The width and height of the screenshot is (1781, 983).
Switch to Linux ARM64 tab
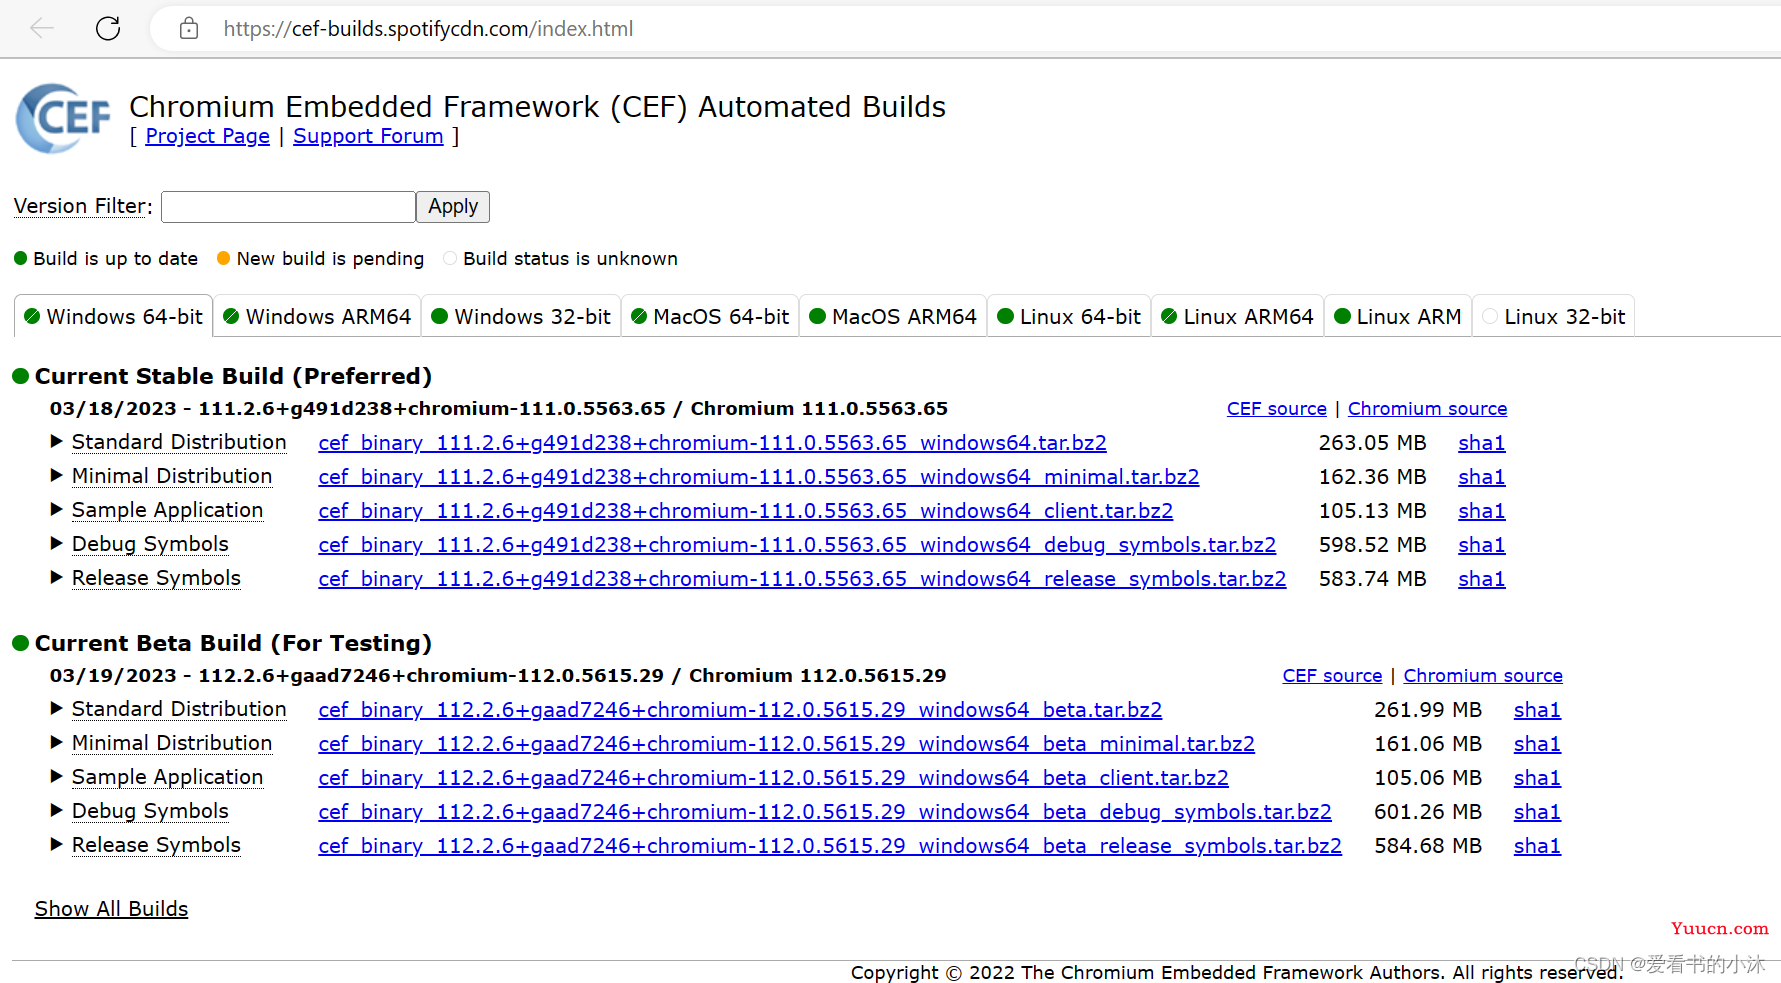tap(1237, 316)
